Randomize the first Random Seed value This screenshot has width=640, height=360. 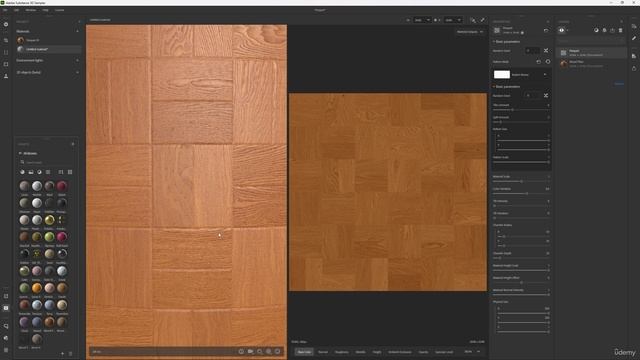[x=546, y=51]
